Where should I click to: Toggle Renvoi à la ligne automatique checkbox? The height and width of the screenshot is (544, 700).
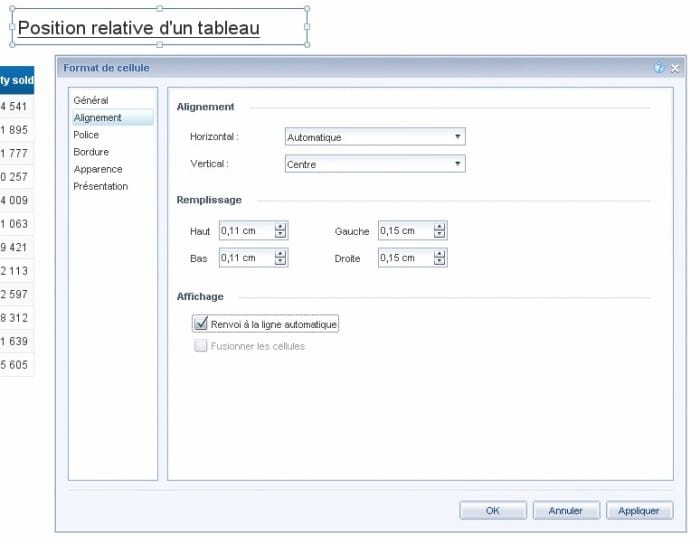click(x=200, y=324)
